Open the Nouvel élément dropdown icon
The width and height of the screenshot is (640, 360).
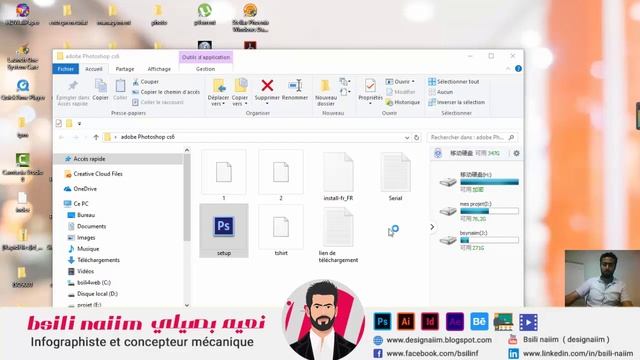coord(345,82)
